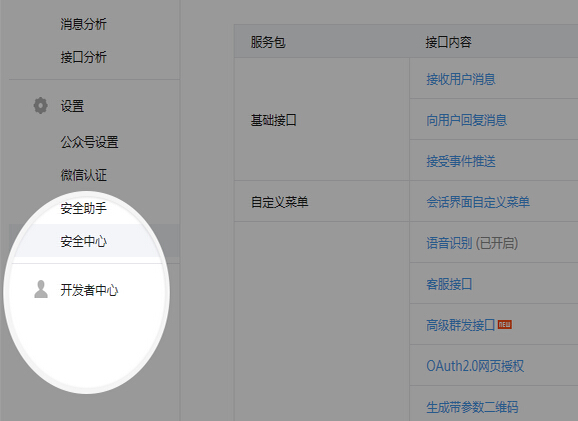Open the 会话界面自定义菜单 link
This screenshot has width=578, height=421.
point(478,202)
